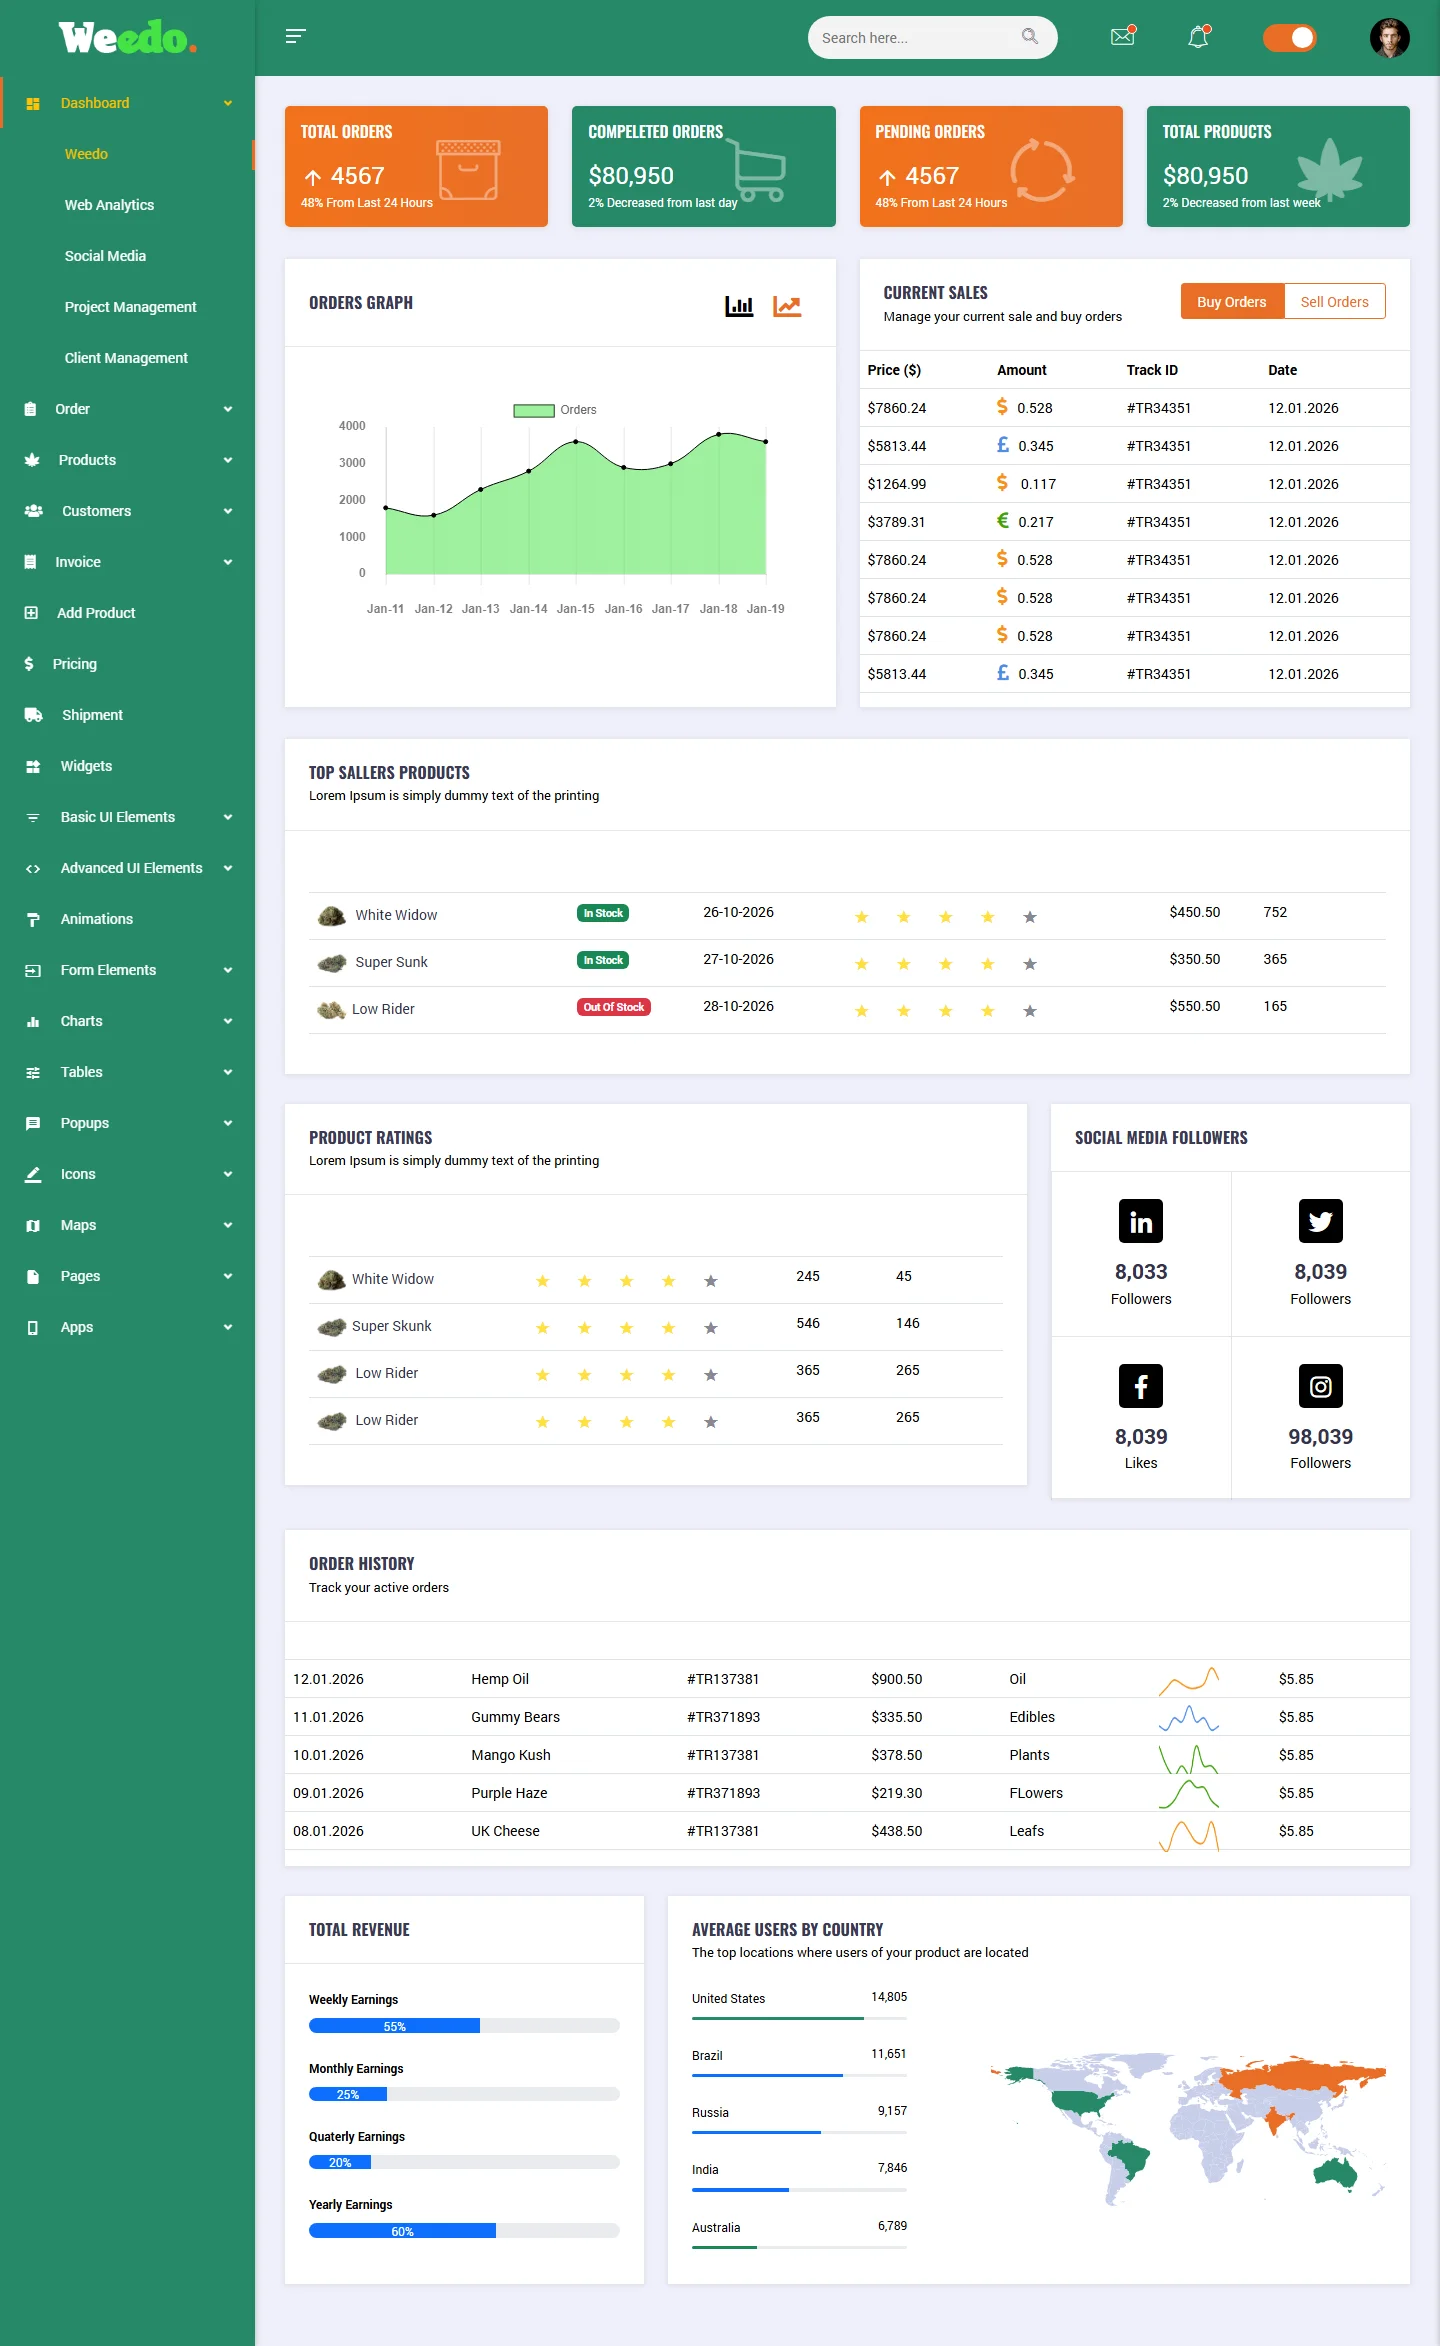Click the Total Products leaf icon
Image resolution: width=1440 pixels, height=2346 pixels.
(x=1330, y=168)
